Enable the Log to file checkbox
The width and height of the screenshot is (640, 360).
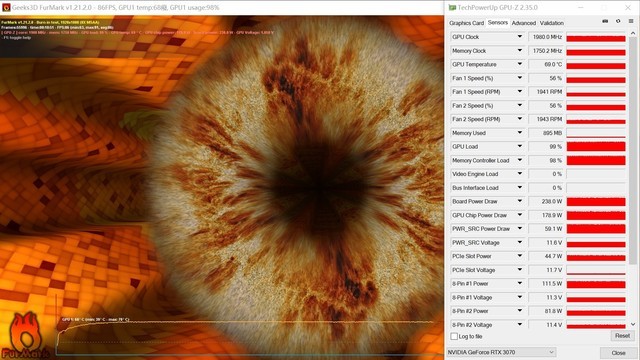[x=454, y=336]
